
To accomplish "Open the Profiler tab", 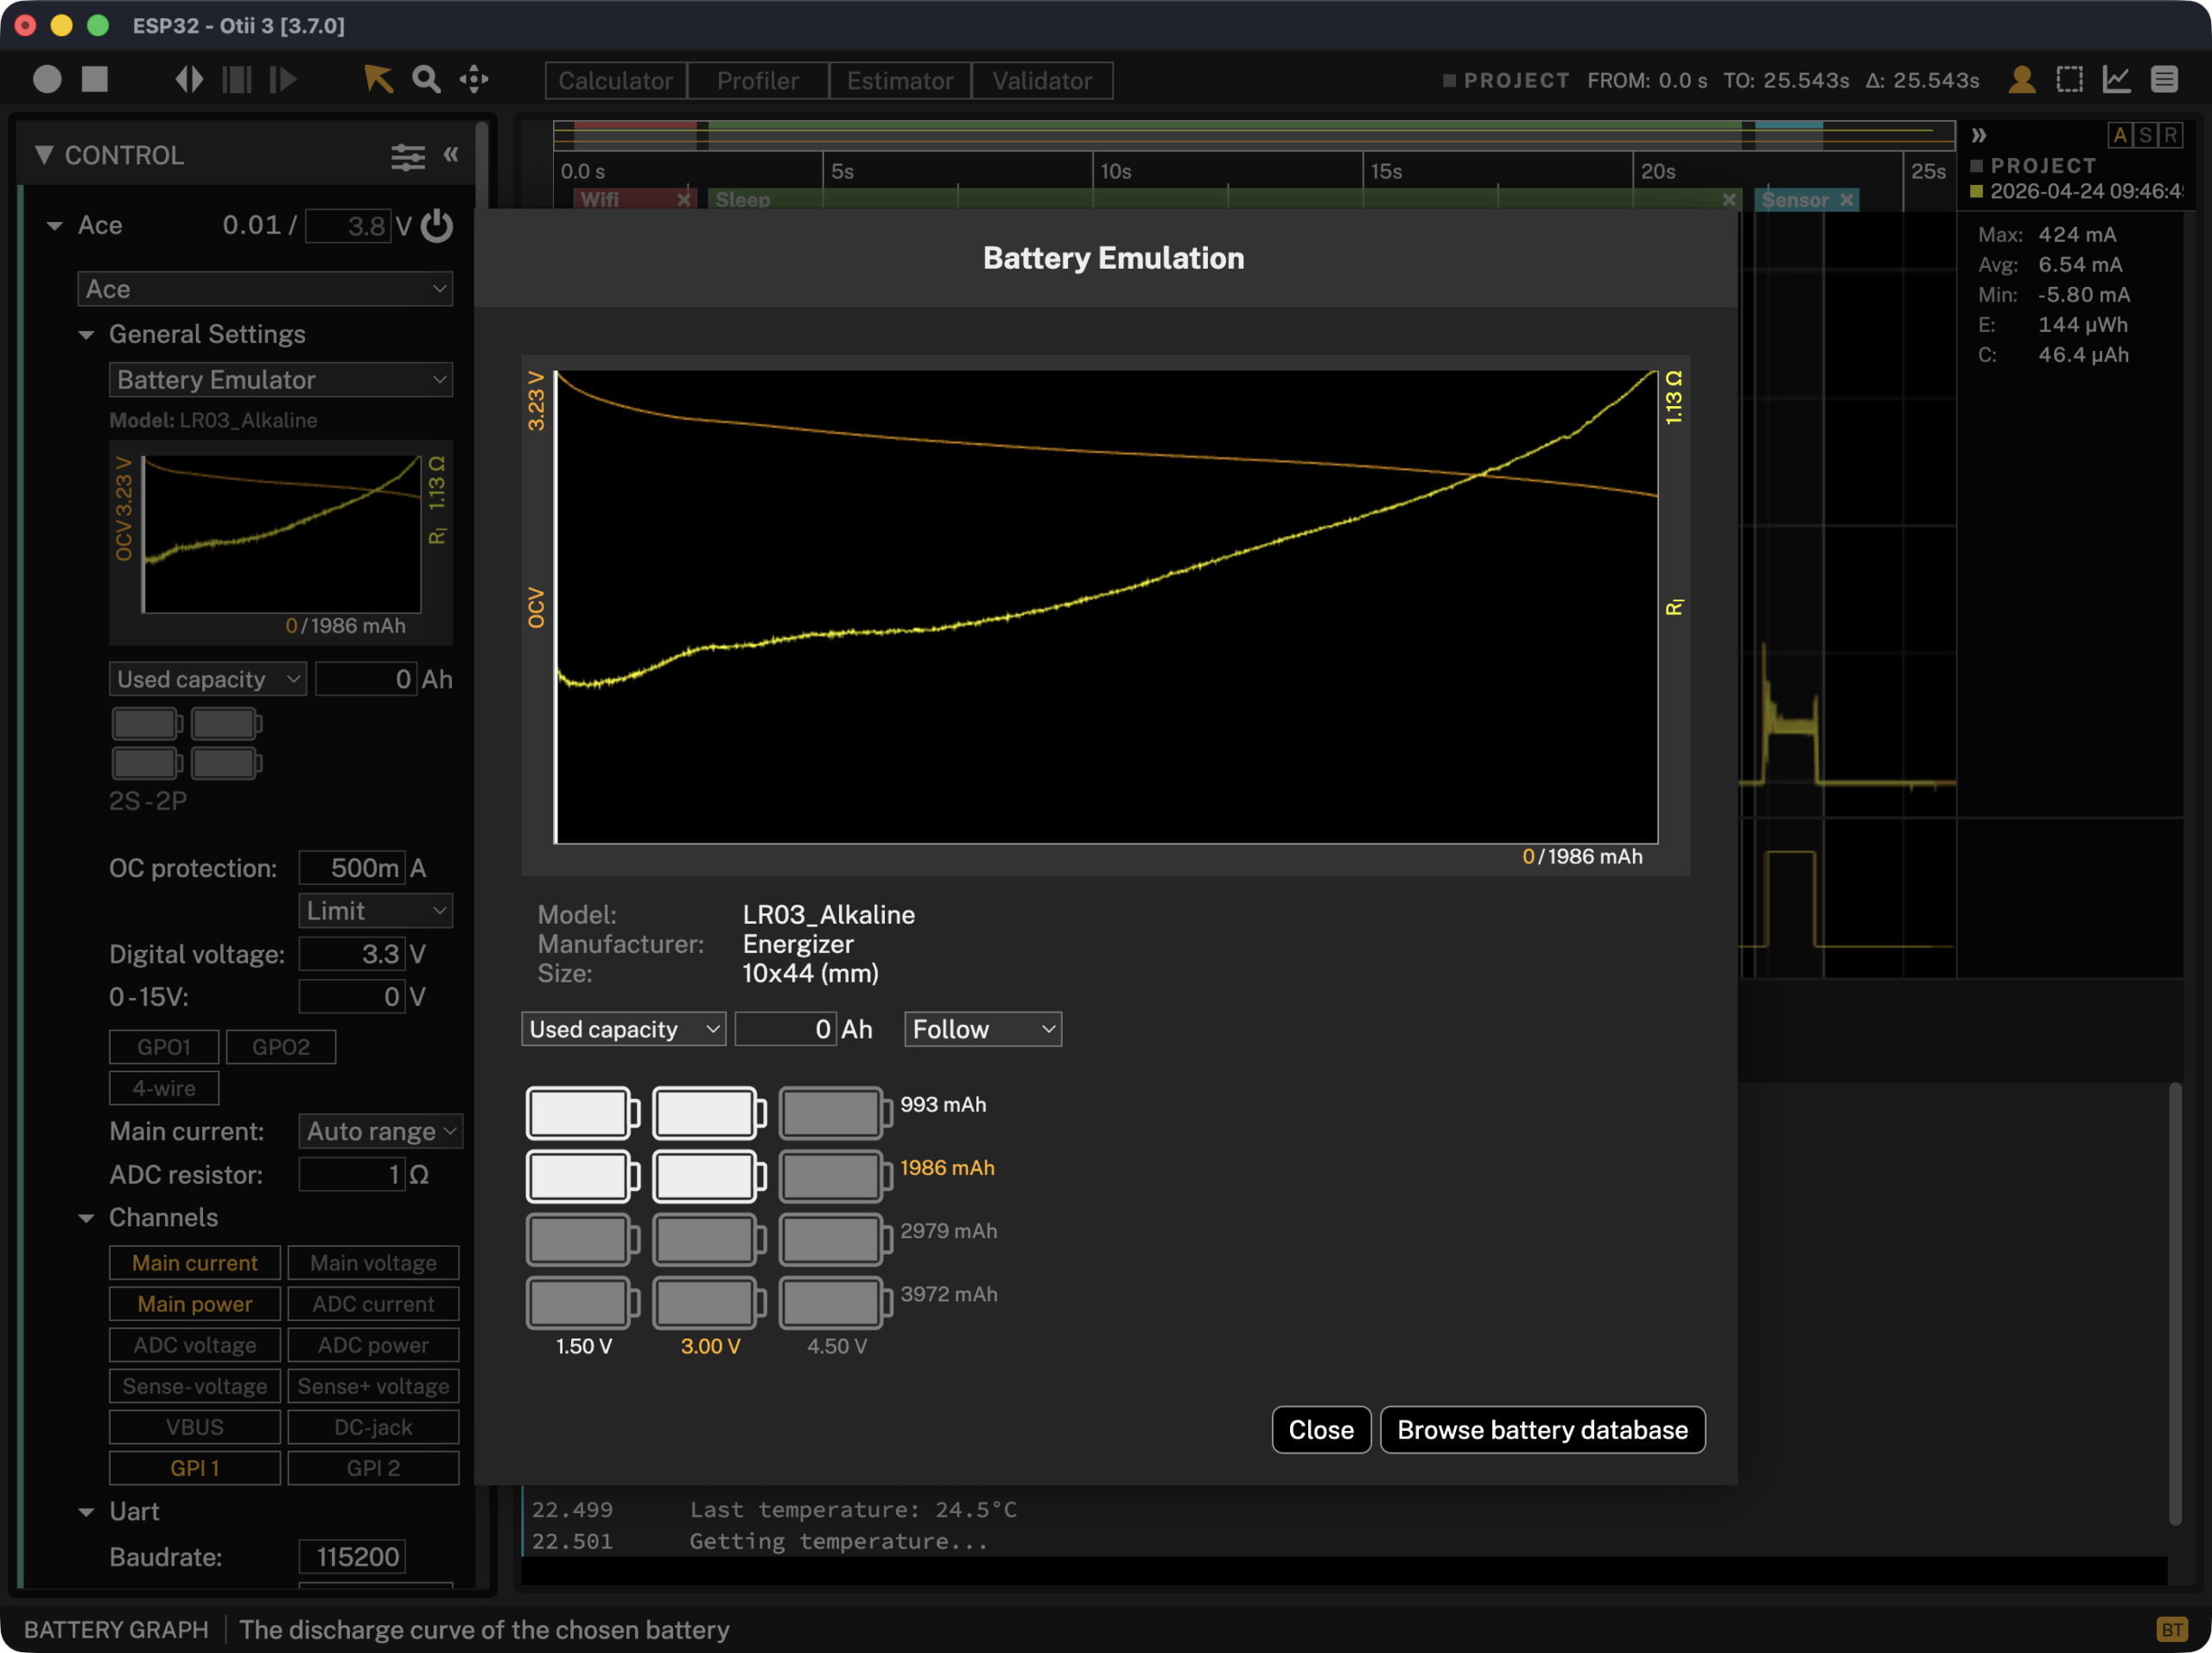I will (758, 81).
